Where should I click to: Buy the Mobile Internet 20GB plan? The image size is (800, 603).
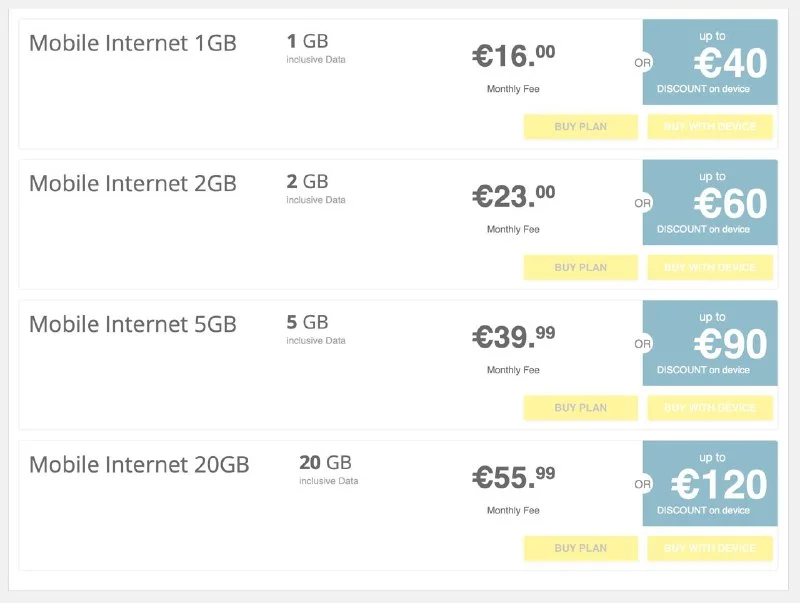pyautogui.click(x=580, y=548)
